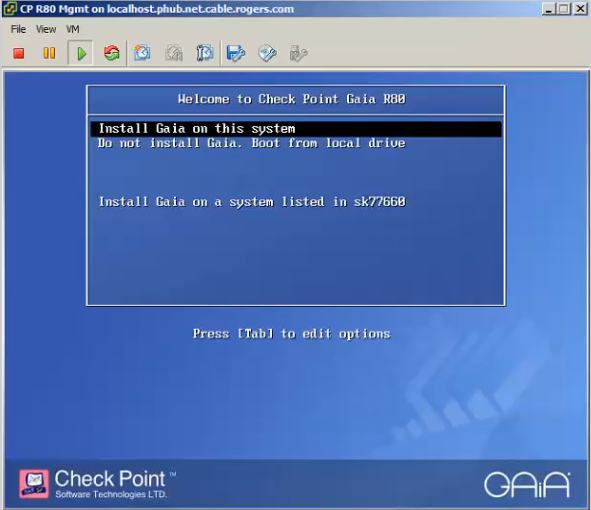This screenshot has width=591, height=510.
Task: Click the floppy disk connect icon
Action: (236, 53)
